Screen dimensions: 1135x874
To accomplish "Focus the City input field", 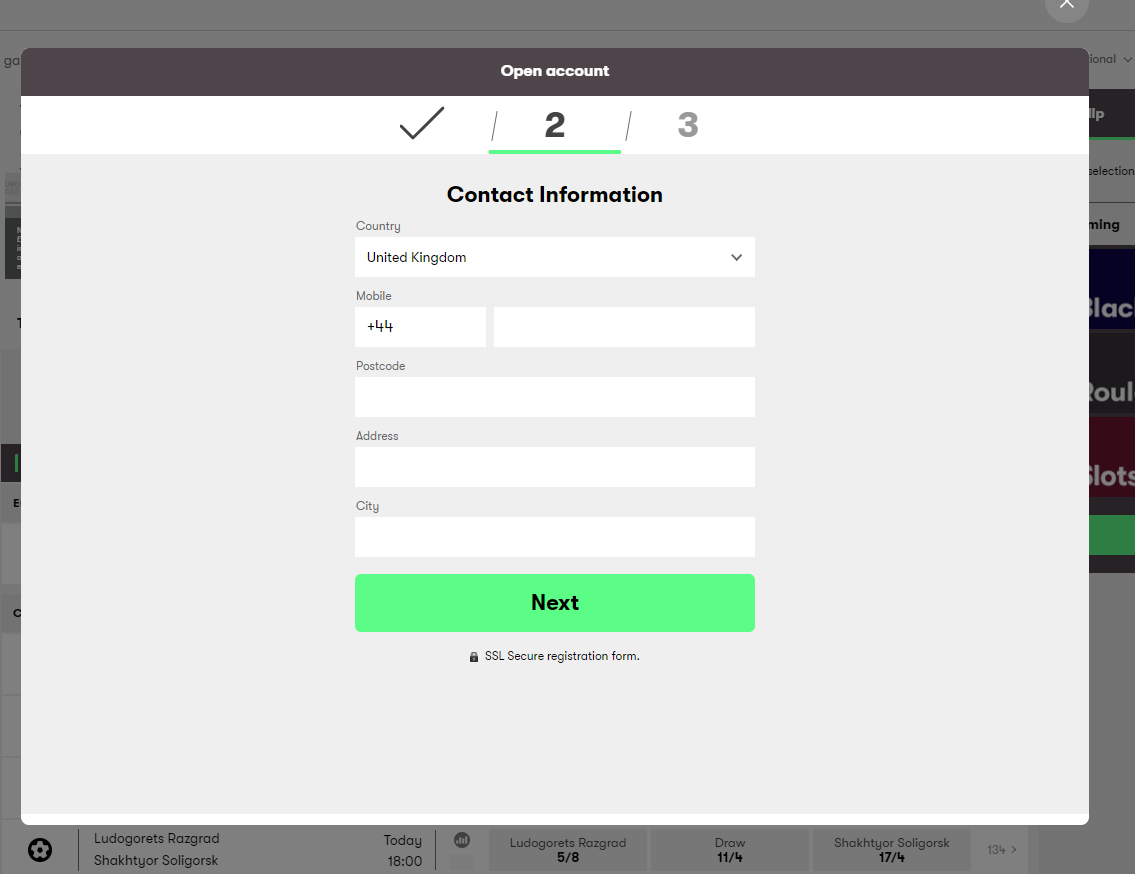I will pyautogui.click(x=554, y=537).
